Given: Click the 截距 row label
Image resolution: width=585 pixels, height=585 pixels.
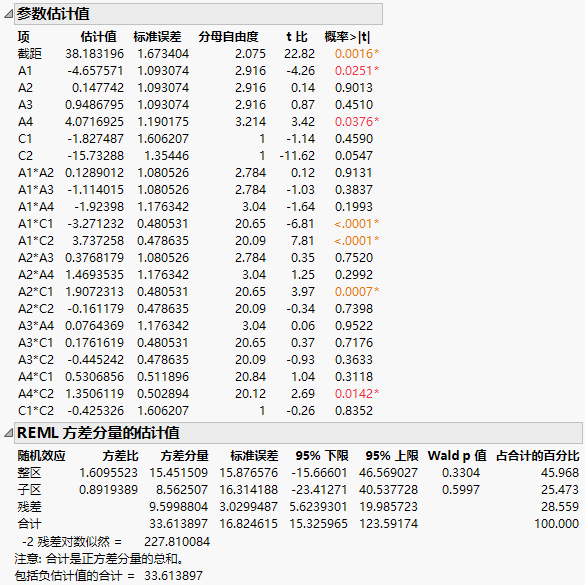Looking at the screenshot, I should (29, 54).
